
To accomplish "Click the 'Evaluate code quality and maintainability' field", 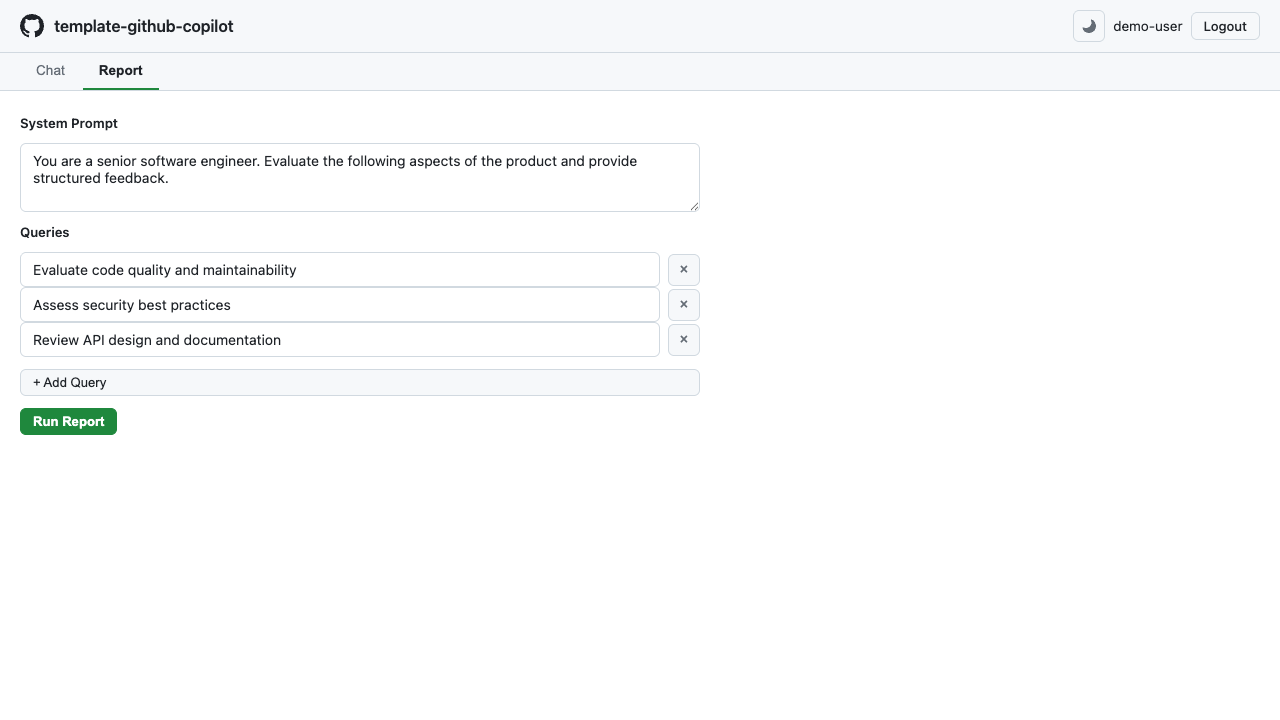I will click(339, 270).
